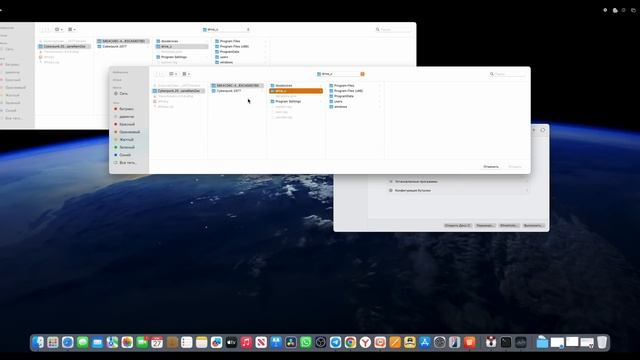
Task: Open grouping dropdown in front dialog toolbar
Action: click(x=186, y=74)
